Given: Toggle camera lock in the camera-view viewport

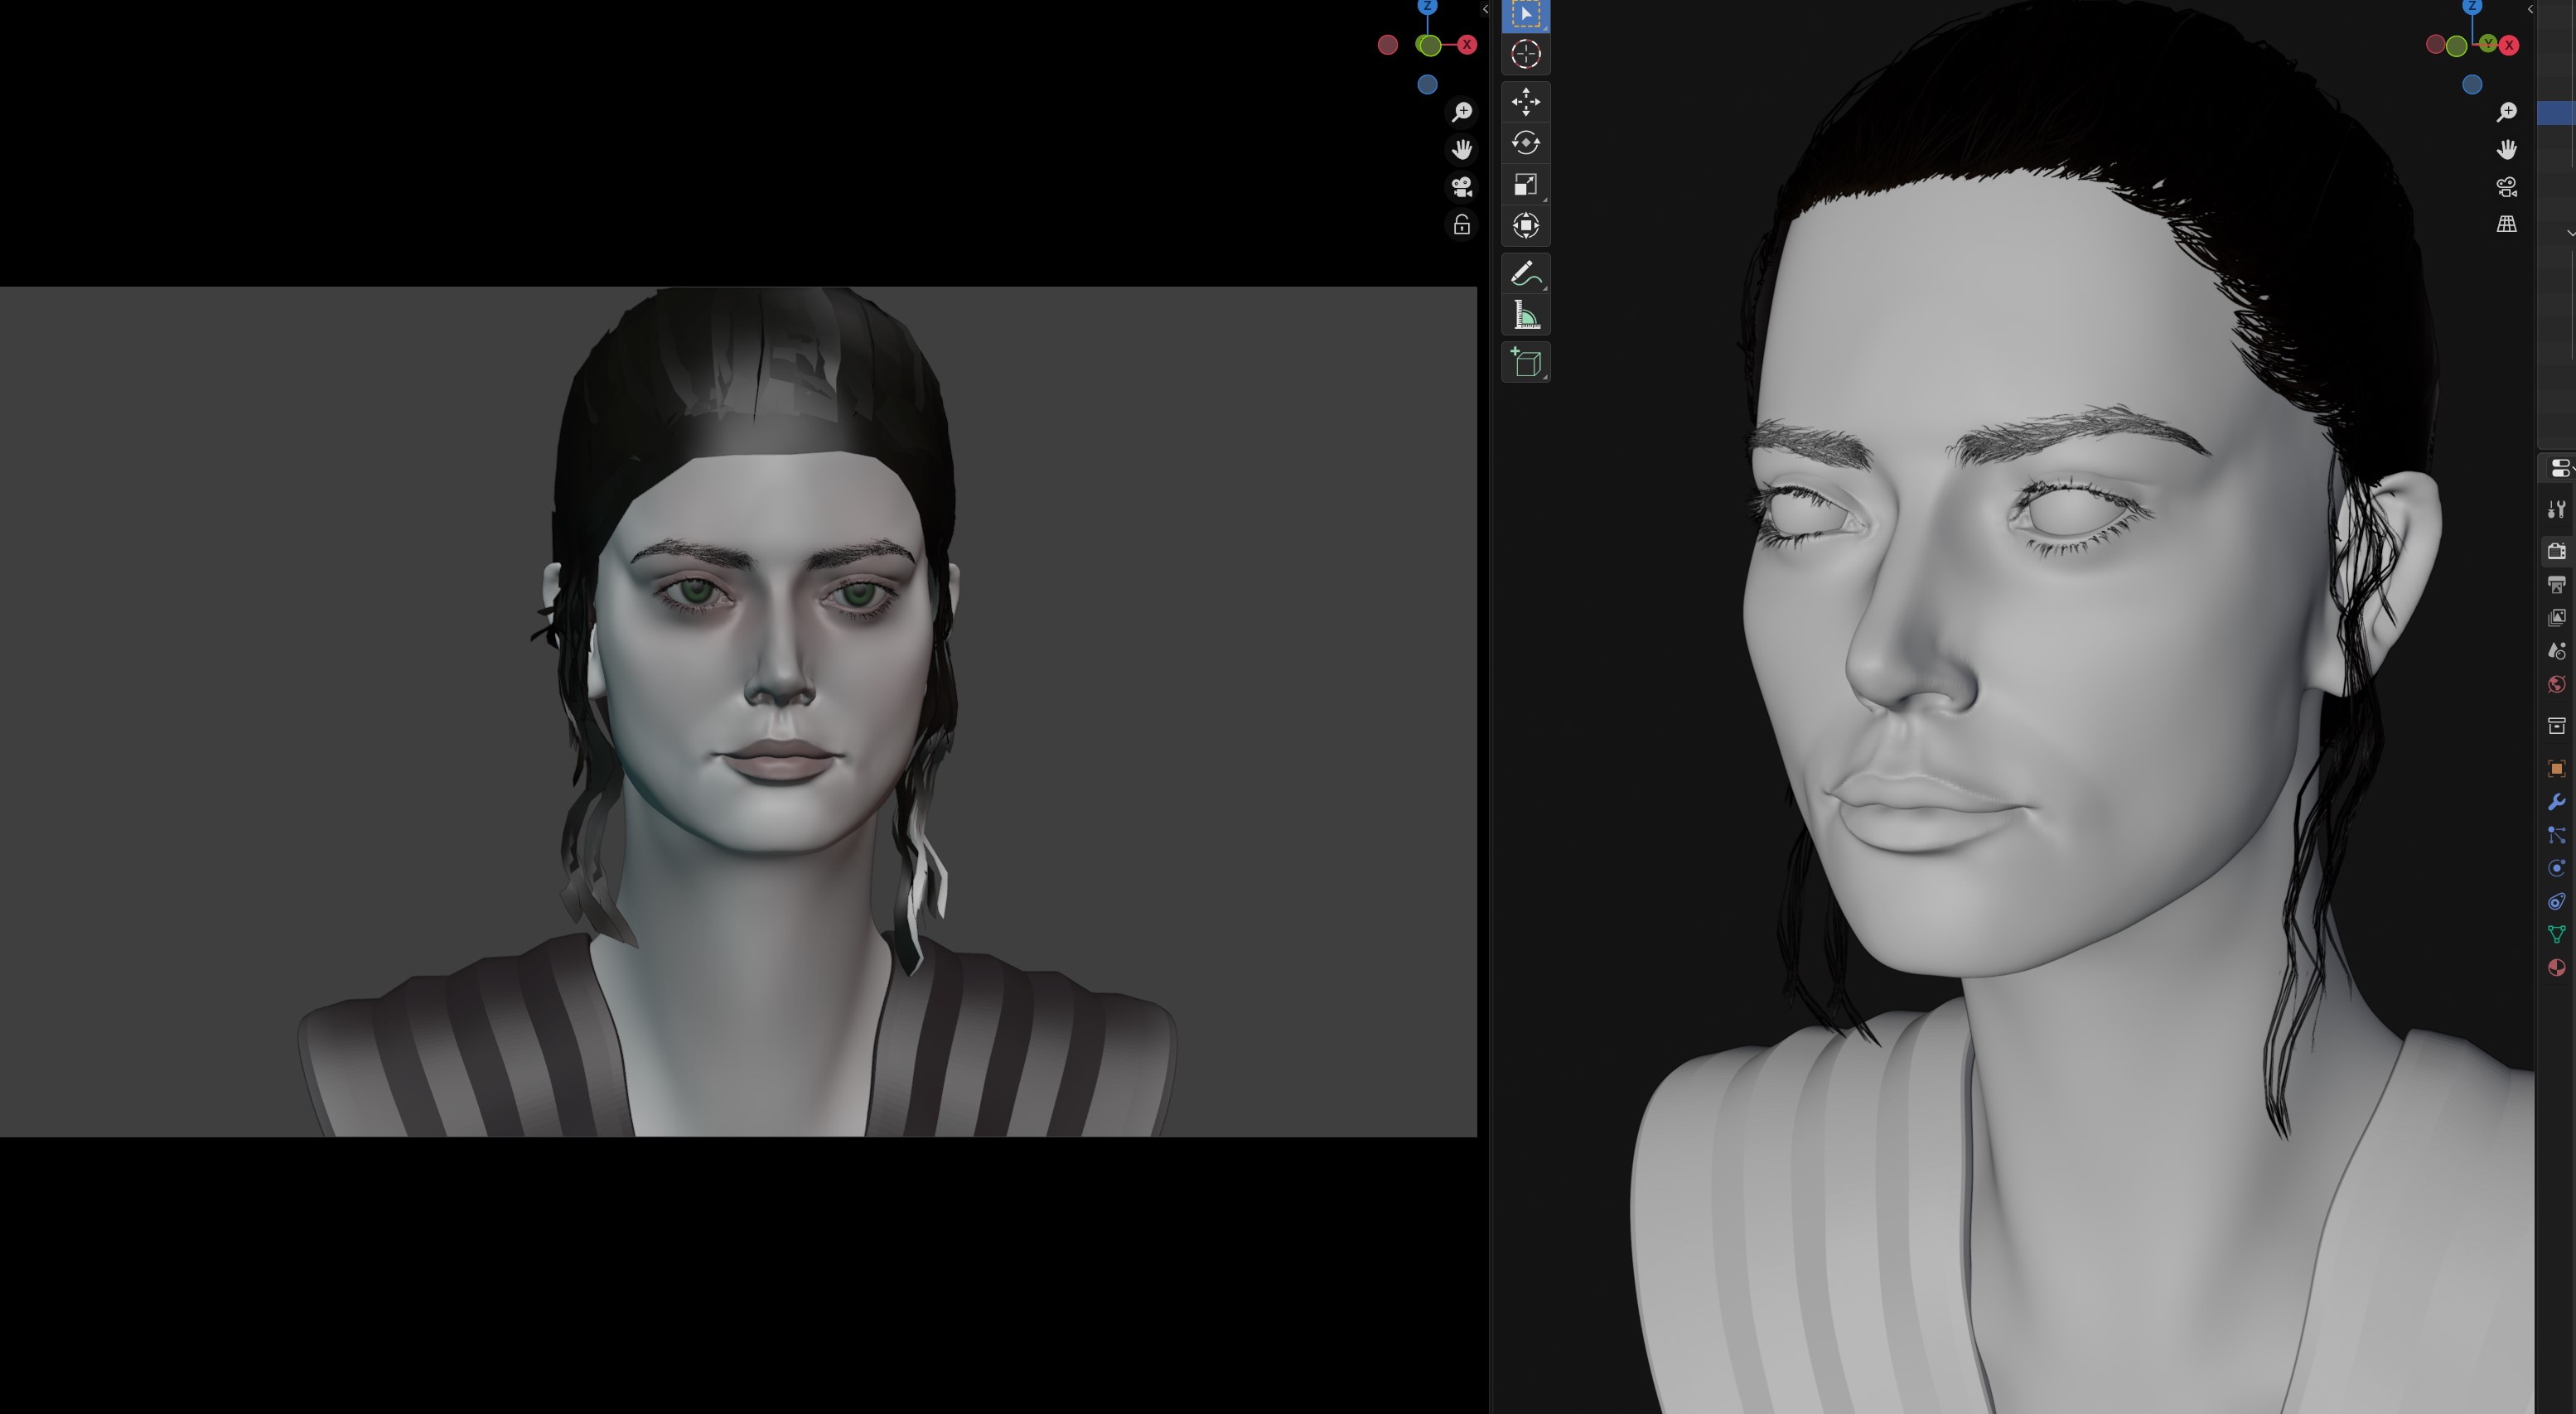Looking at the screenshot, I should (x=1461, y=225).
